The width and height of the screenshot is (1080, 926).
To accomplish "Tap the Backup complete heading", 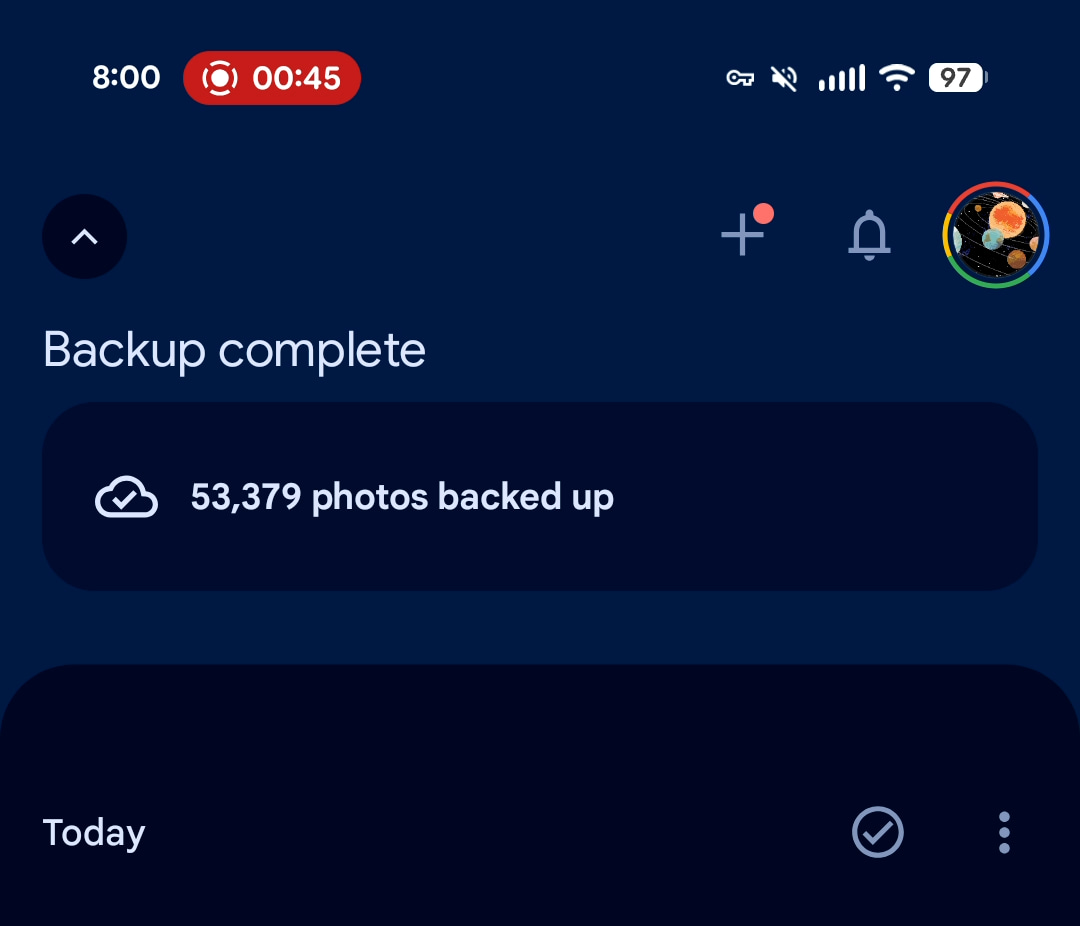I will [x=235, y=350].
